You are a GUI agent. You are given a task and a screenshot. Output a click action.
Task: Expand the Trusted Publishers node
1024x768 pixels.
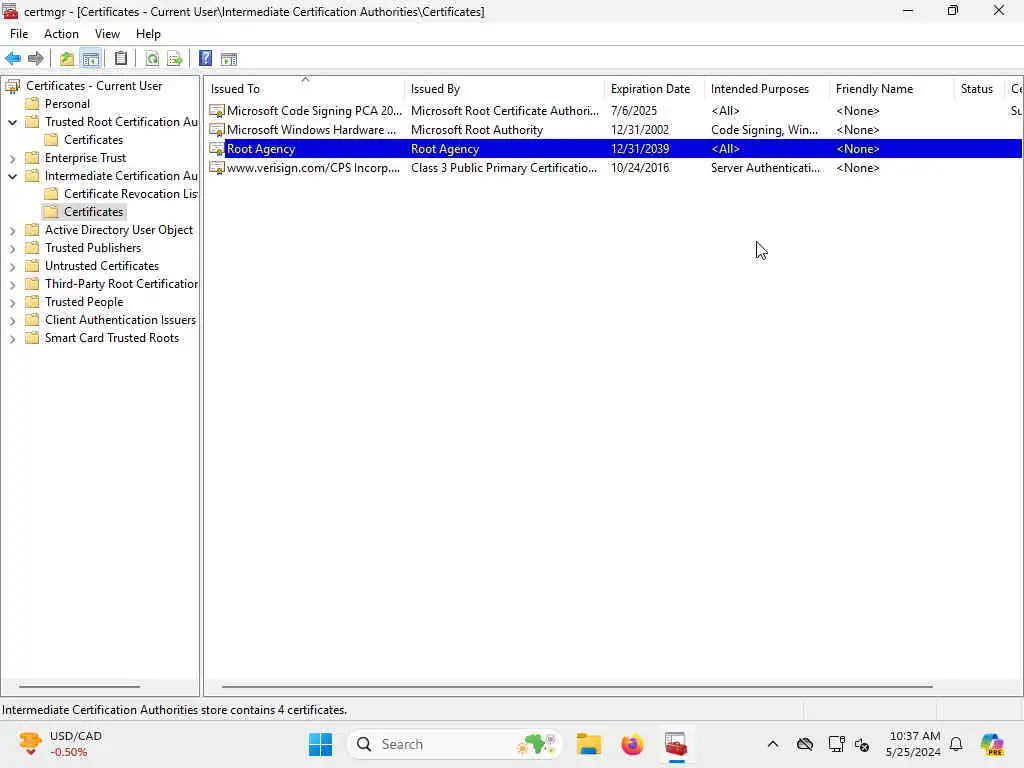(12, 248)
